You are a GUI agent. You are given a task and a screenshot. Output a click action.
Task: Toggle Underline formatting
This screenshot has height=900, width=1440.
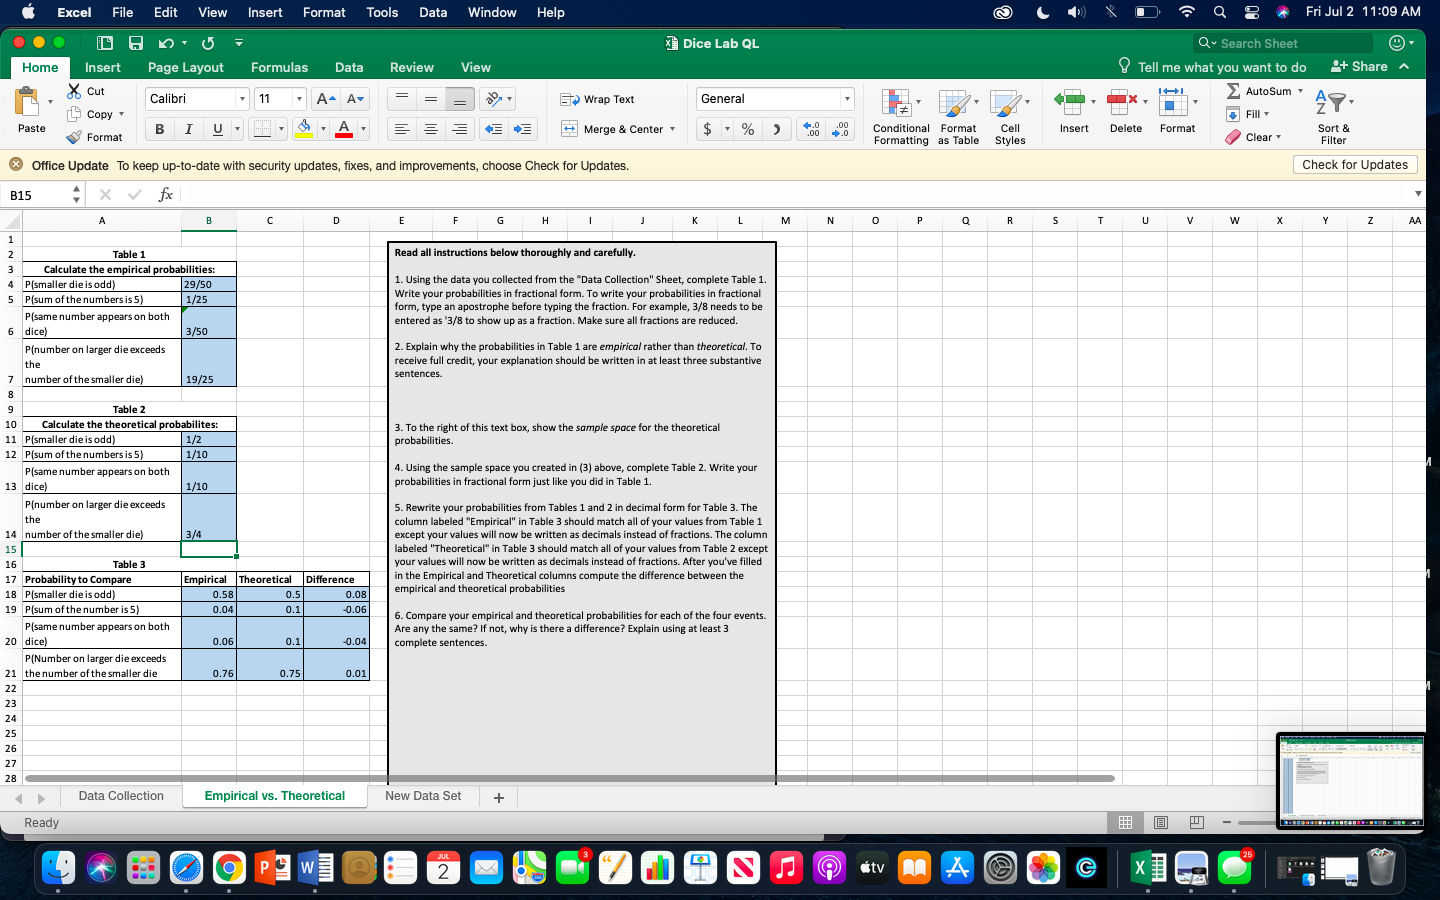pos(217,129)
